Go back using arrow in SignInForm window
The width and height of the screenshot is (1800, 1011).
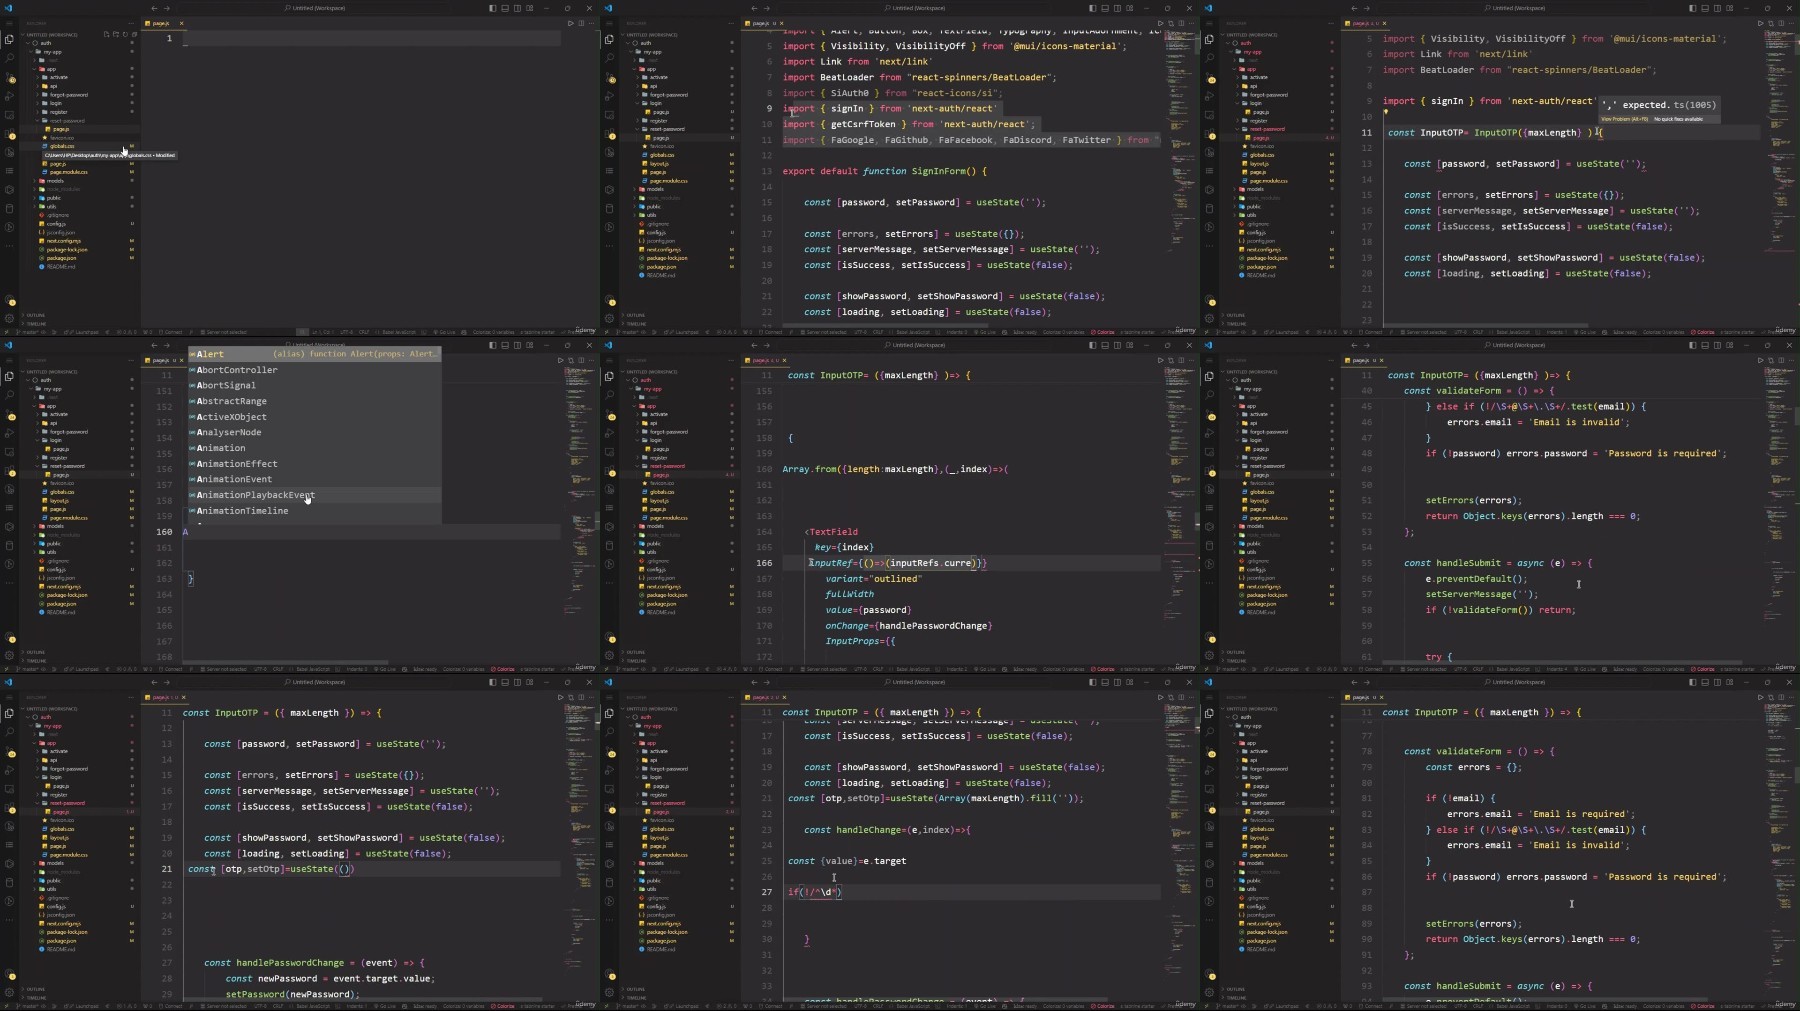pos(754,8)
